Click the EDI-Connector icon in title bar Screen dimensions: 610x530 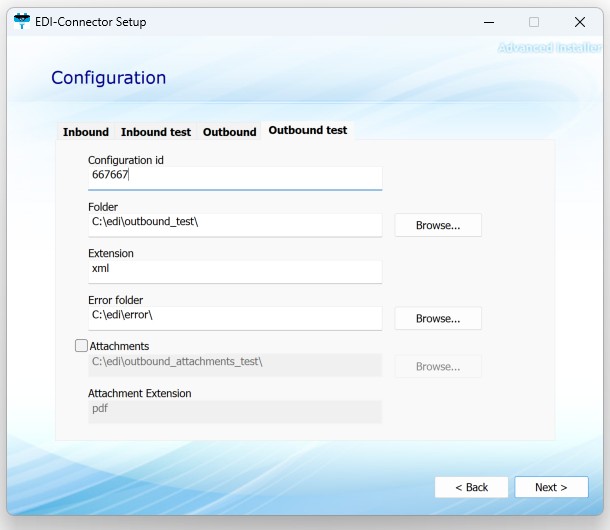[x=22, y=21]
